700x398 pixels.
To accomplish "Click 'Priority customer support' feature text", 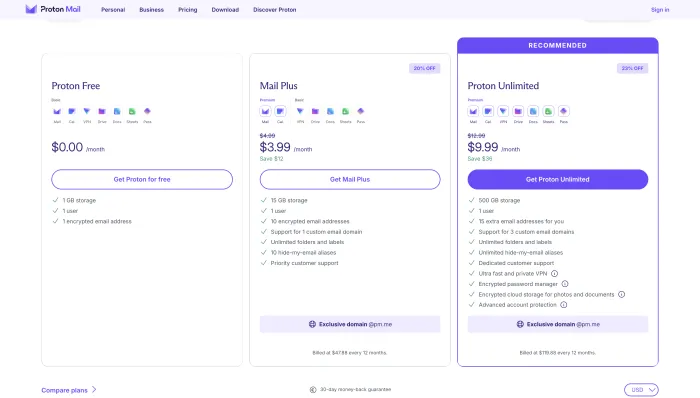I will [x=304, y=263].
